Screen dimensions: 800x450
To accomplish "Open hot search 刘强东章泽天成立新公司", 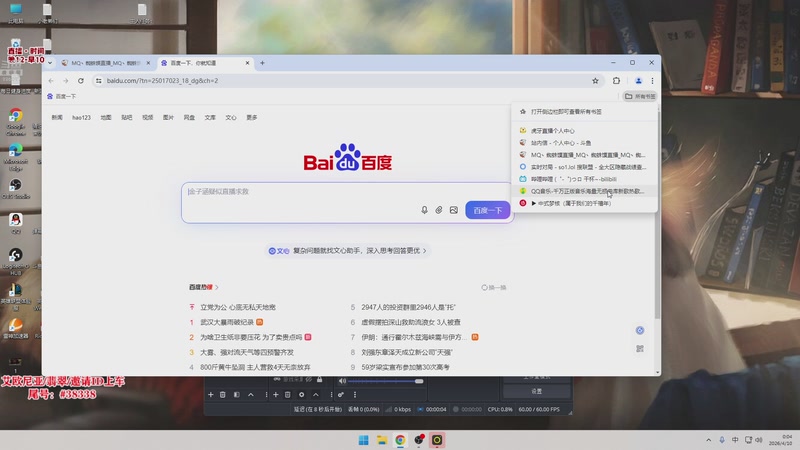I will [x=407, y=352].
